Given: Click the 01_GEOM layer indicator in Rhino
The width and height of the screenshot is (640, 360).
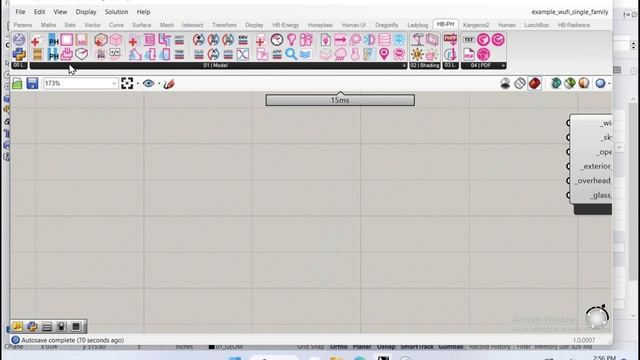Looking at the screenshot, I should (x=226, y=347).
